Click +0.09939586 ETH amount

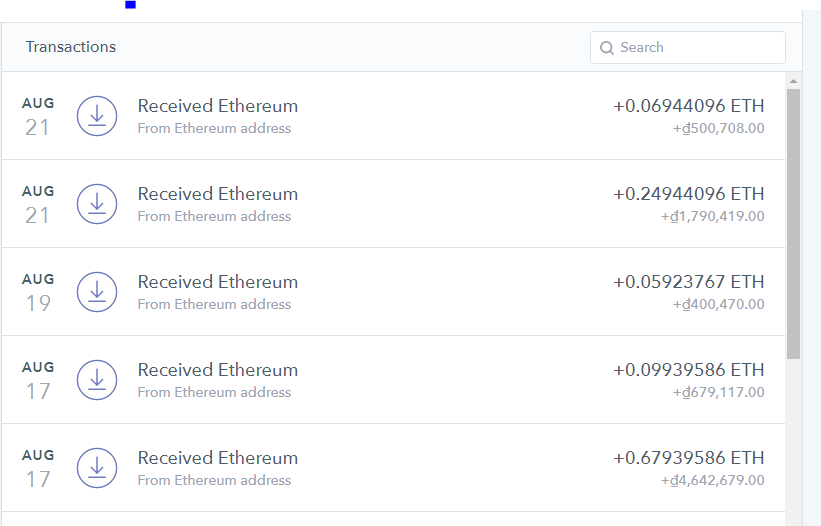pyautogui.click(x=688, y=370)
